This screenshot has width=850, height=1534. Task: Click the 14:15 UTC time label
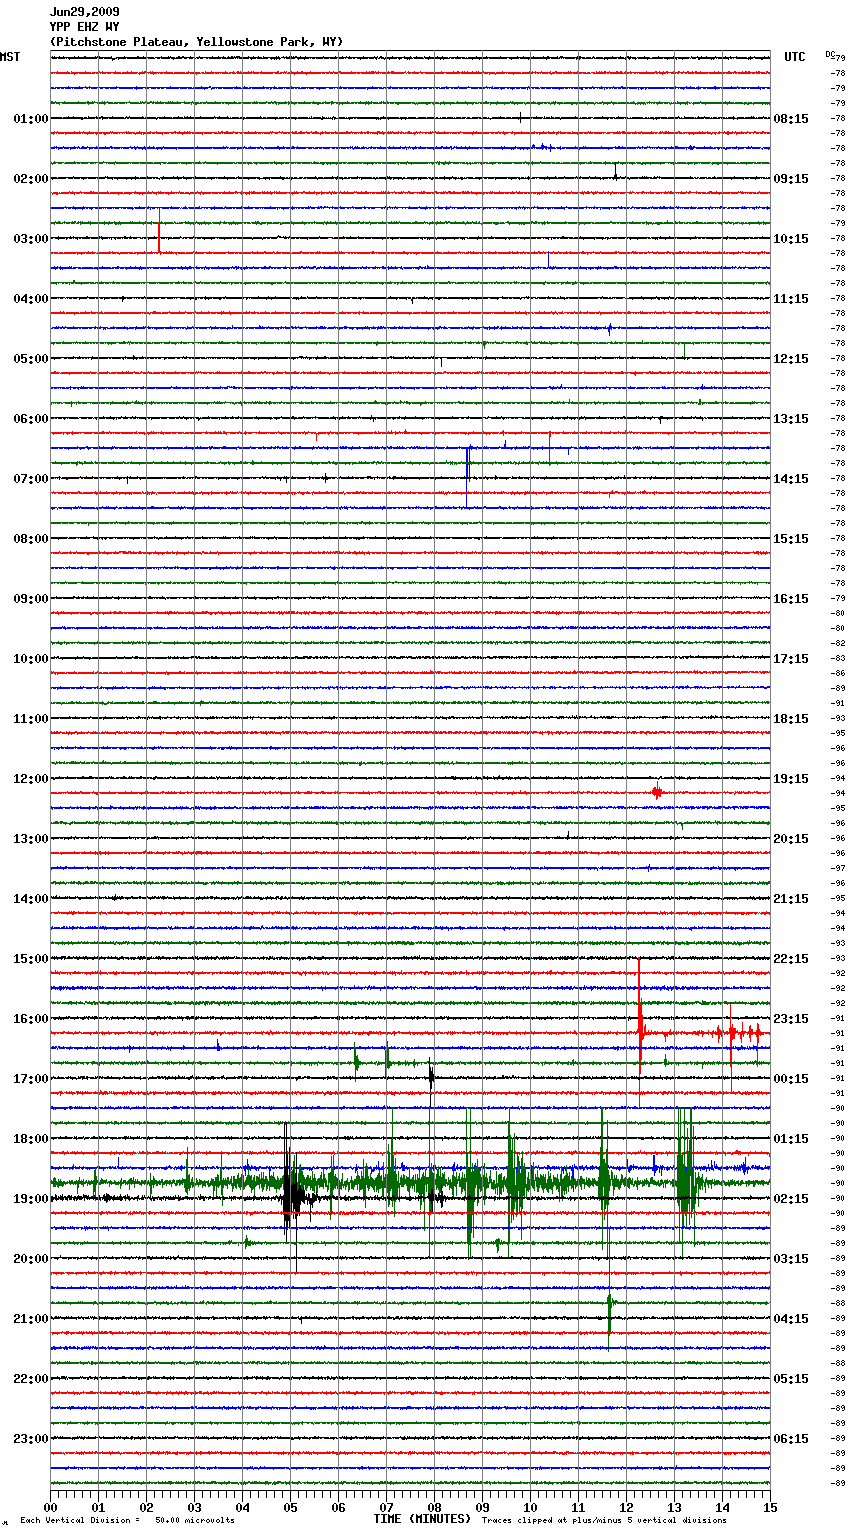coord(791,479)
